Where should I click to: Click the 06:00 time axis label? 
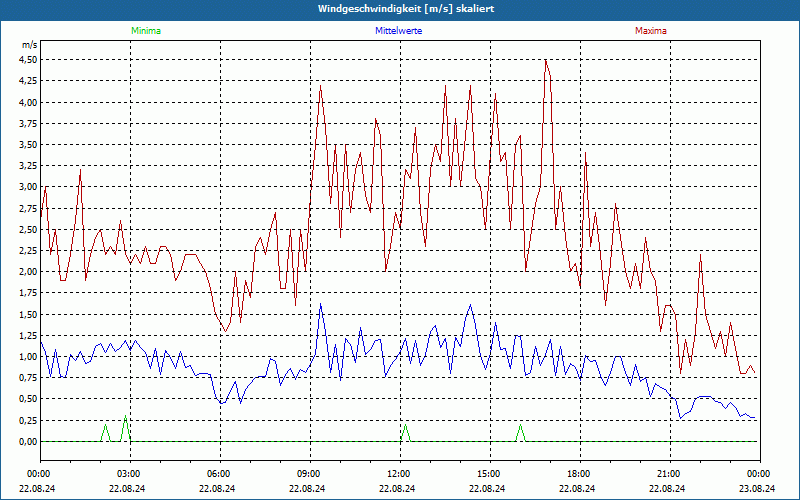[x=220, y=474]
